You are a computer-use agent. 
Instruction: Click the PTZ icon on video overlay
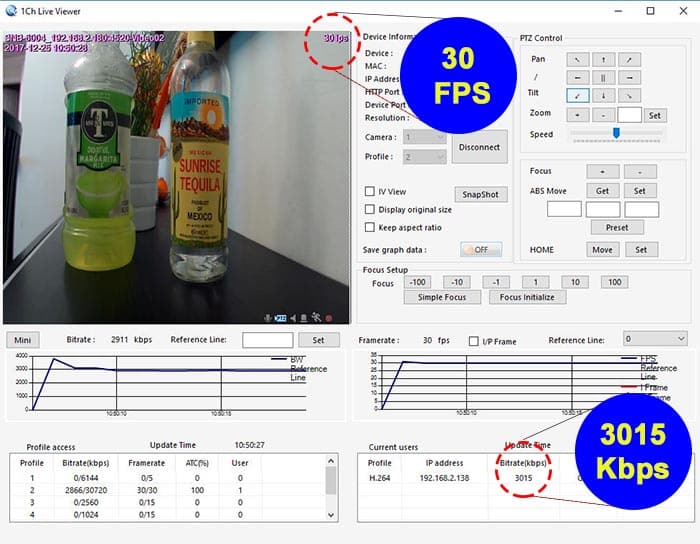point(281,317)
